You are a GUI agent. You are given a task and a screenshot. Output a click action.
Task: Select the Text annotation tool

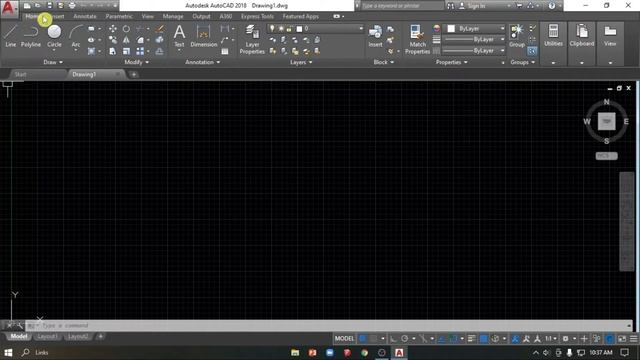point(179,36)
